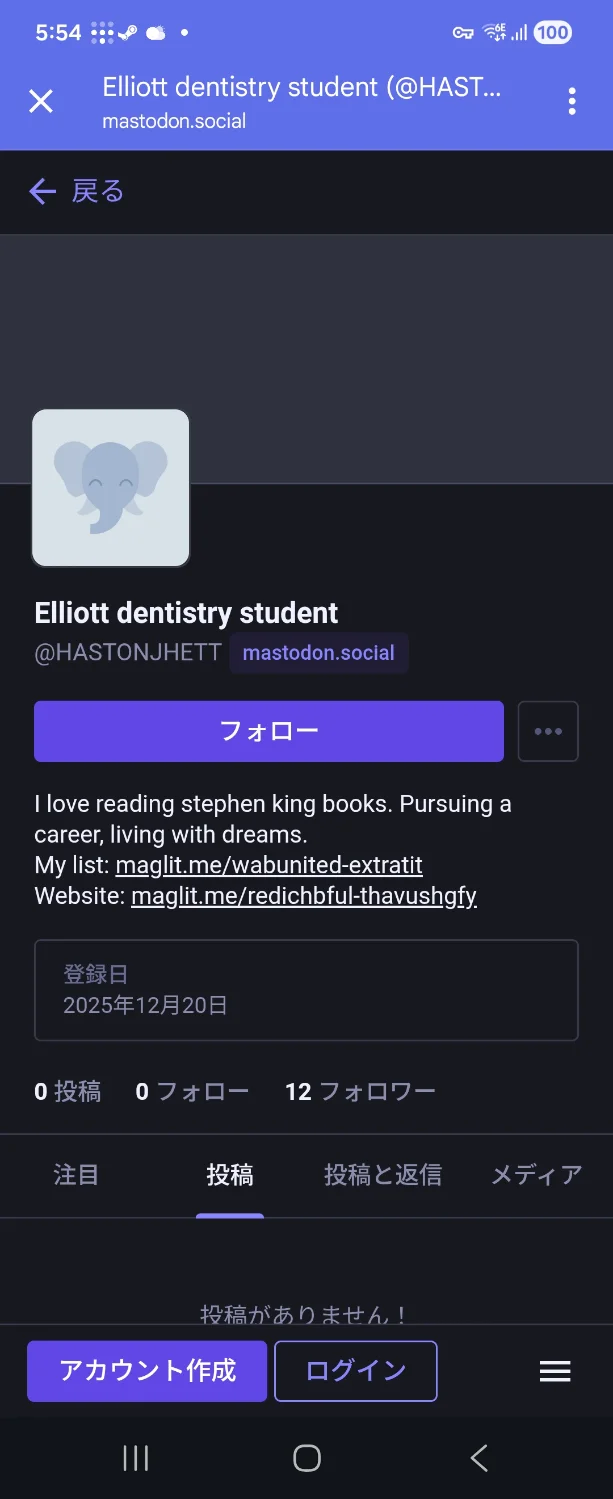Close the browser custom tab
Screen dimensions: 613x1499
click(x=41, y=101)
